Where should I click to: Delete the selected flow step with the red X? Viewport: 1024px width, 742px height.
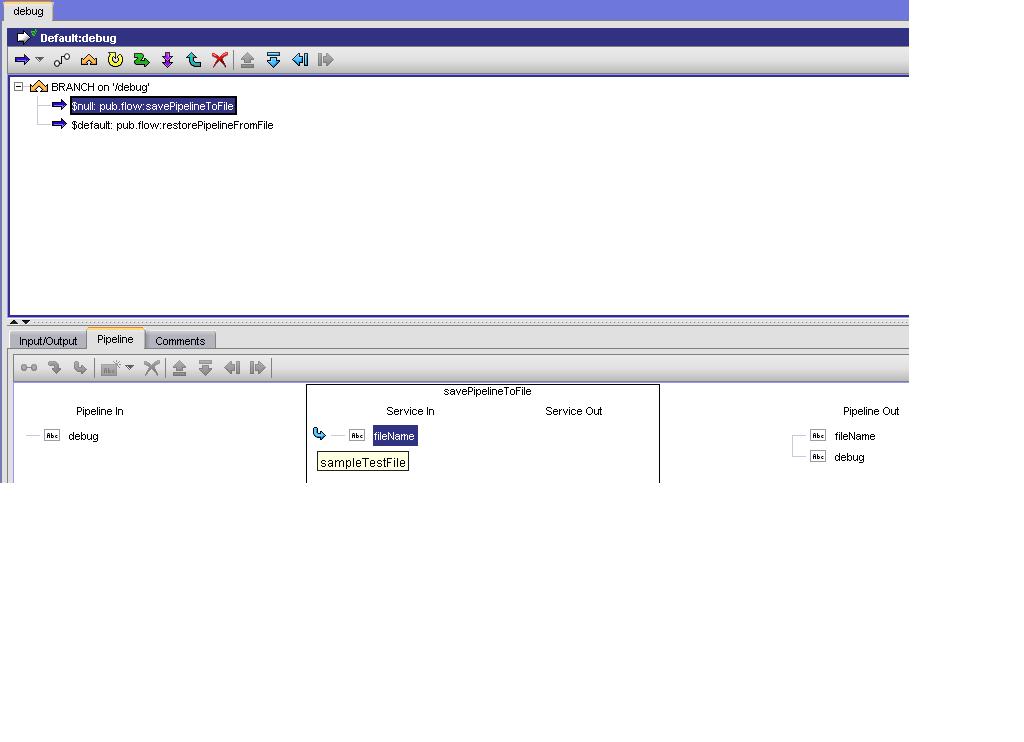coord(220,60)
